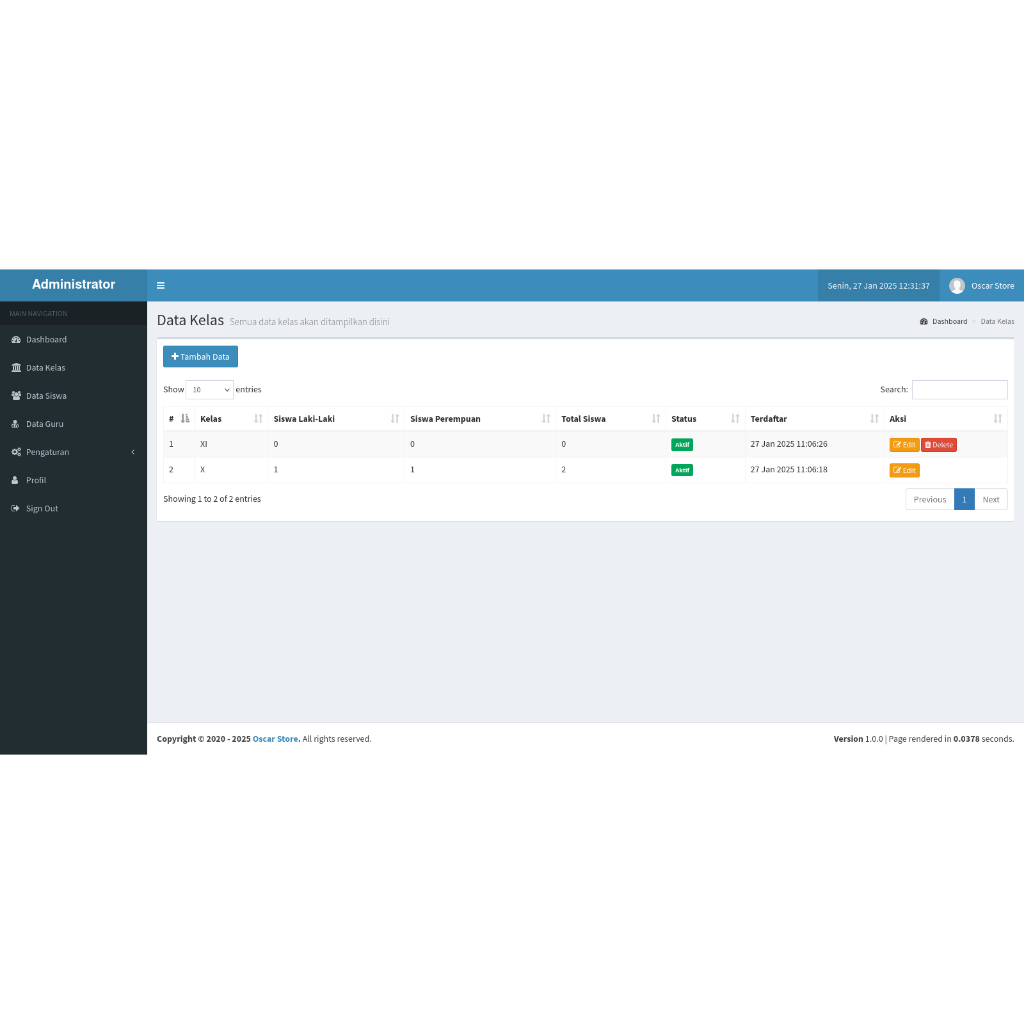Click the hamburger sidebar toggle icon
Viewport: 1024px width, 1024px height.
[161, 285]
